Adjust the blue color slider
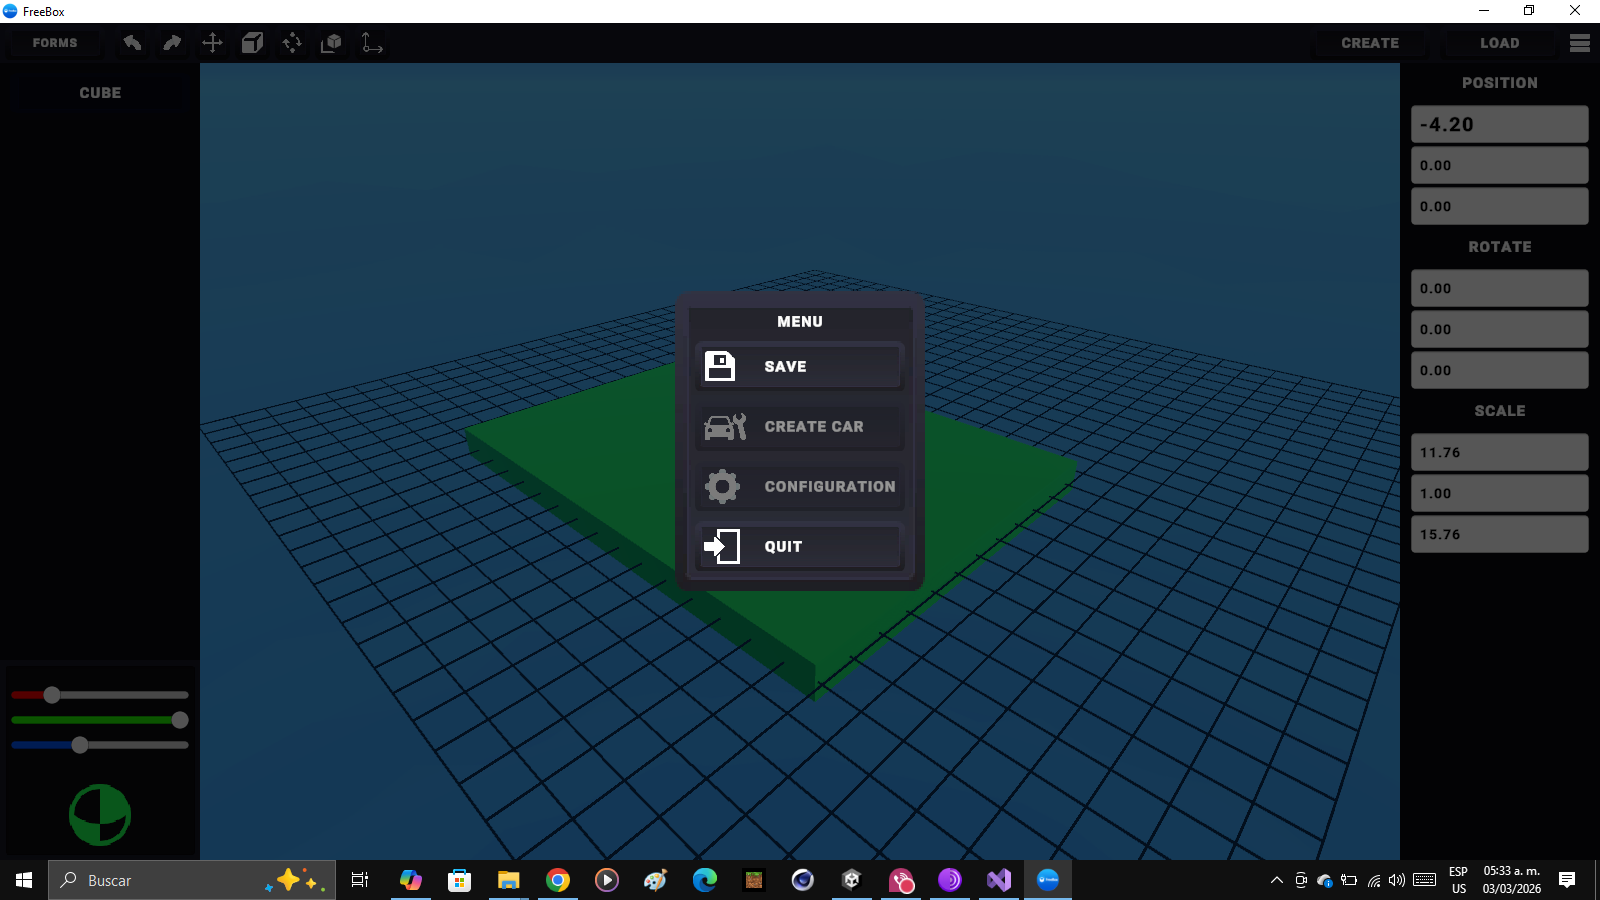Image resolution: width=1600 pixels, height=900 pixels. click(100, 745)
